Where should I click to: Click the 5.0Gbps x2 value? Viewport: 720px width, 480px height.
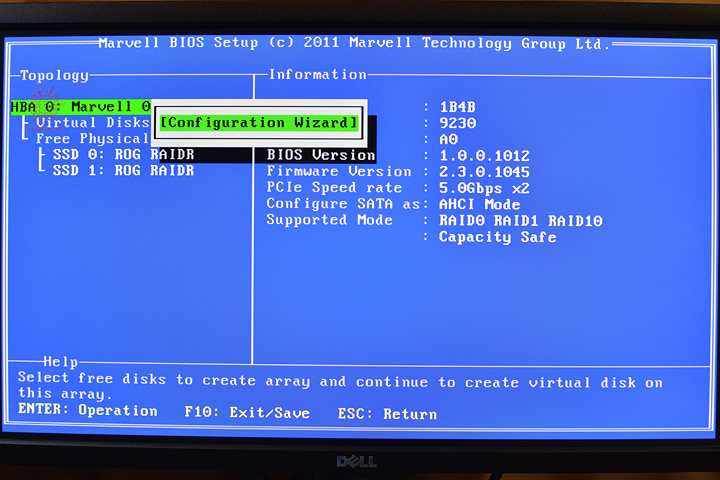click(484, 188)
